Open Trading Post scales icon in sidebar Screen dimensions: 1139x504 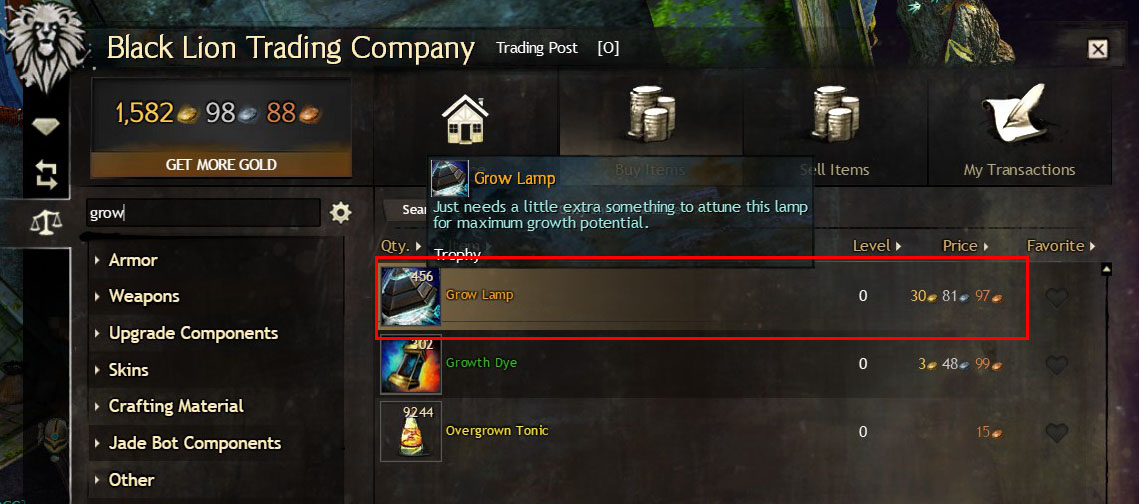coord(46,223)
